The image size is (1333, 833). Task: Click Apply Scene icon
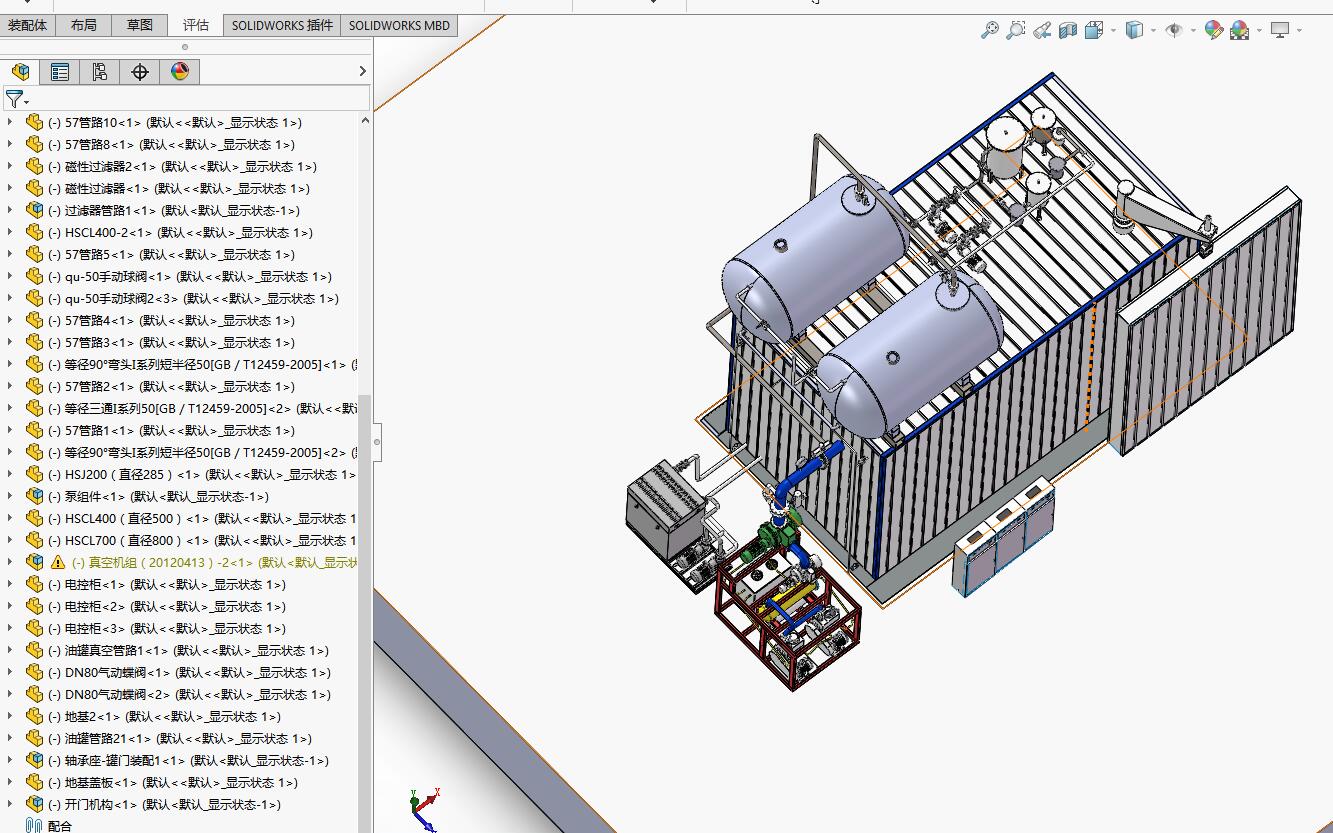[1240, 30]
